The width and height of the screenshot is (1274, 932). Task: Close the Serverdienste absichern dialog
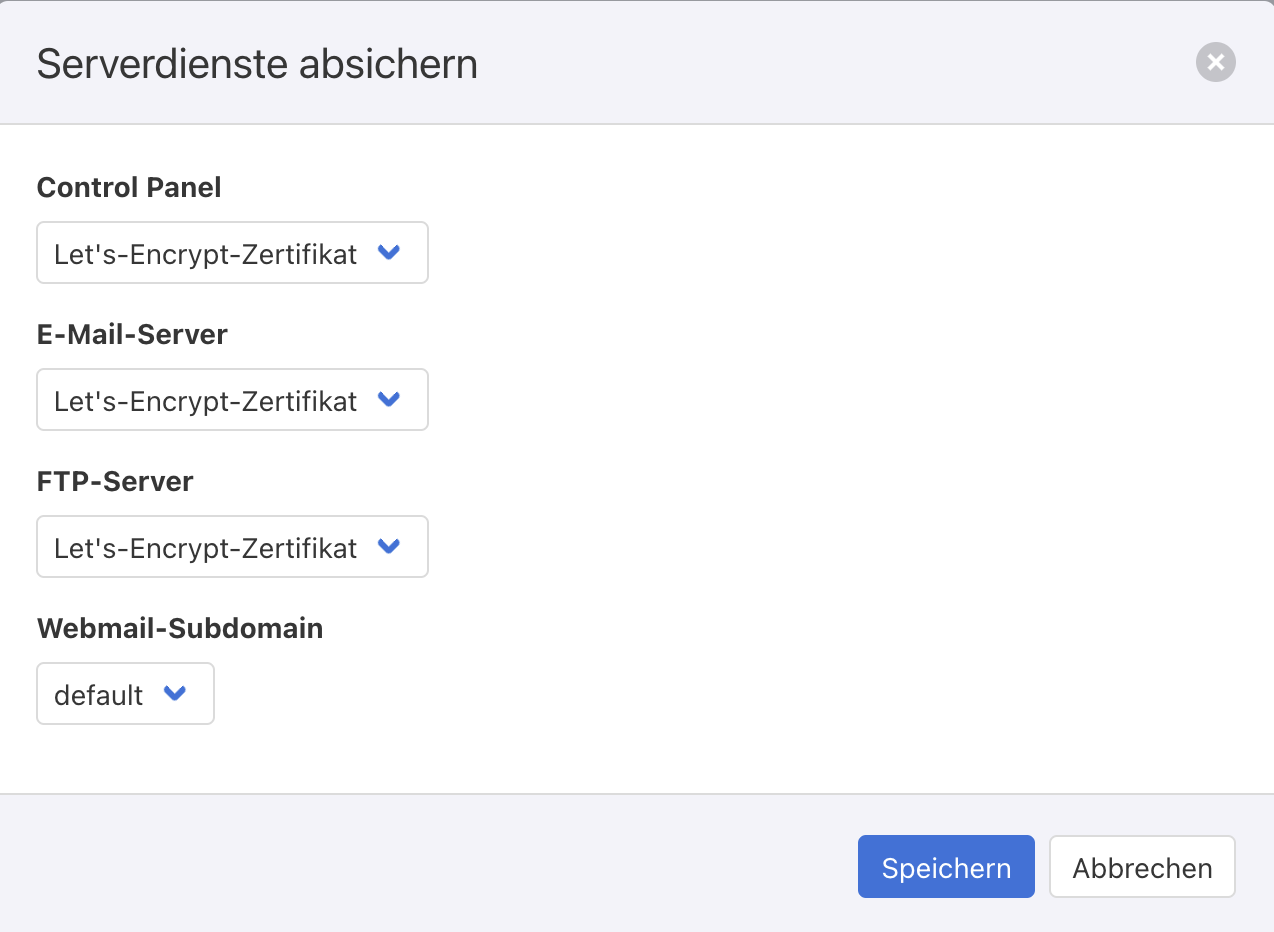1215,63
